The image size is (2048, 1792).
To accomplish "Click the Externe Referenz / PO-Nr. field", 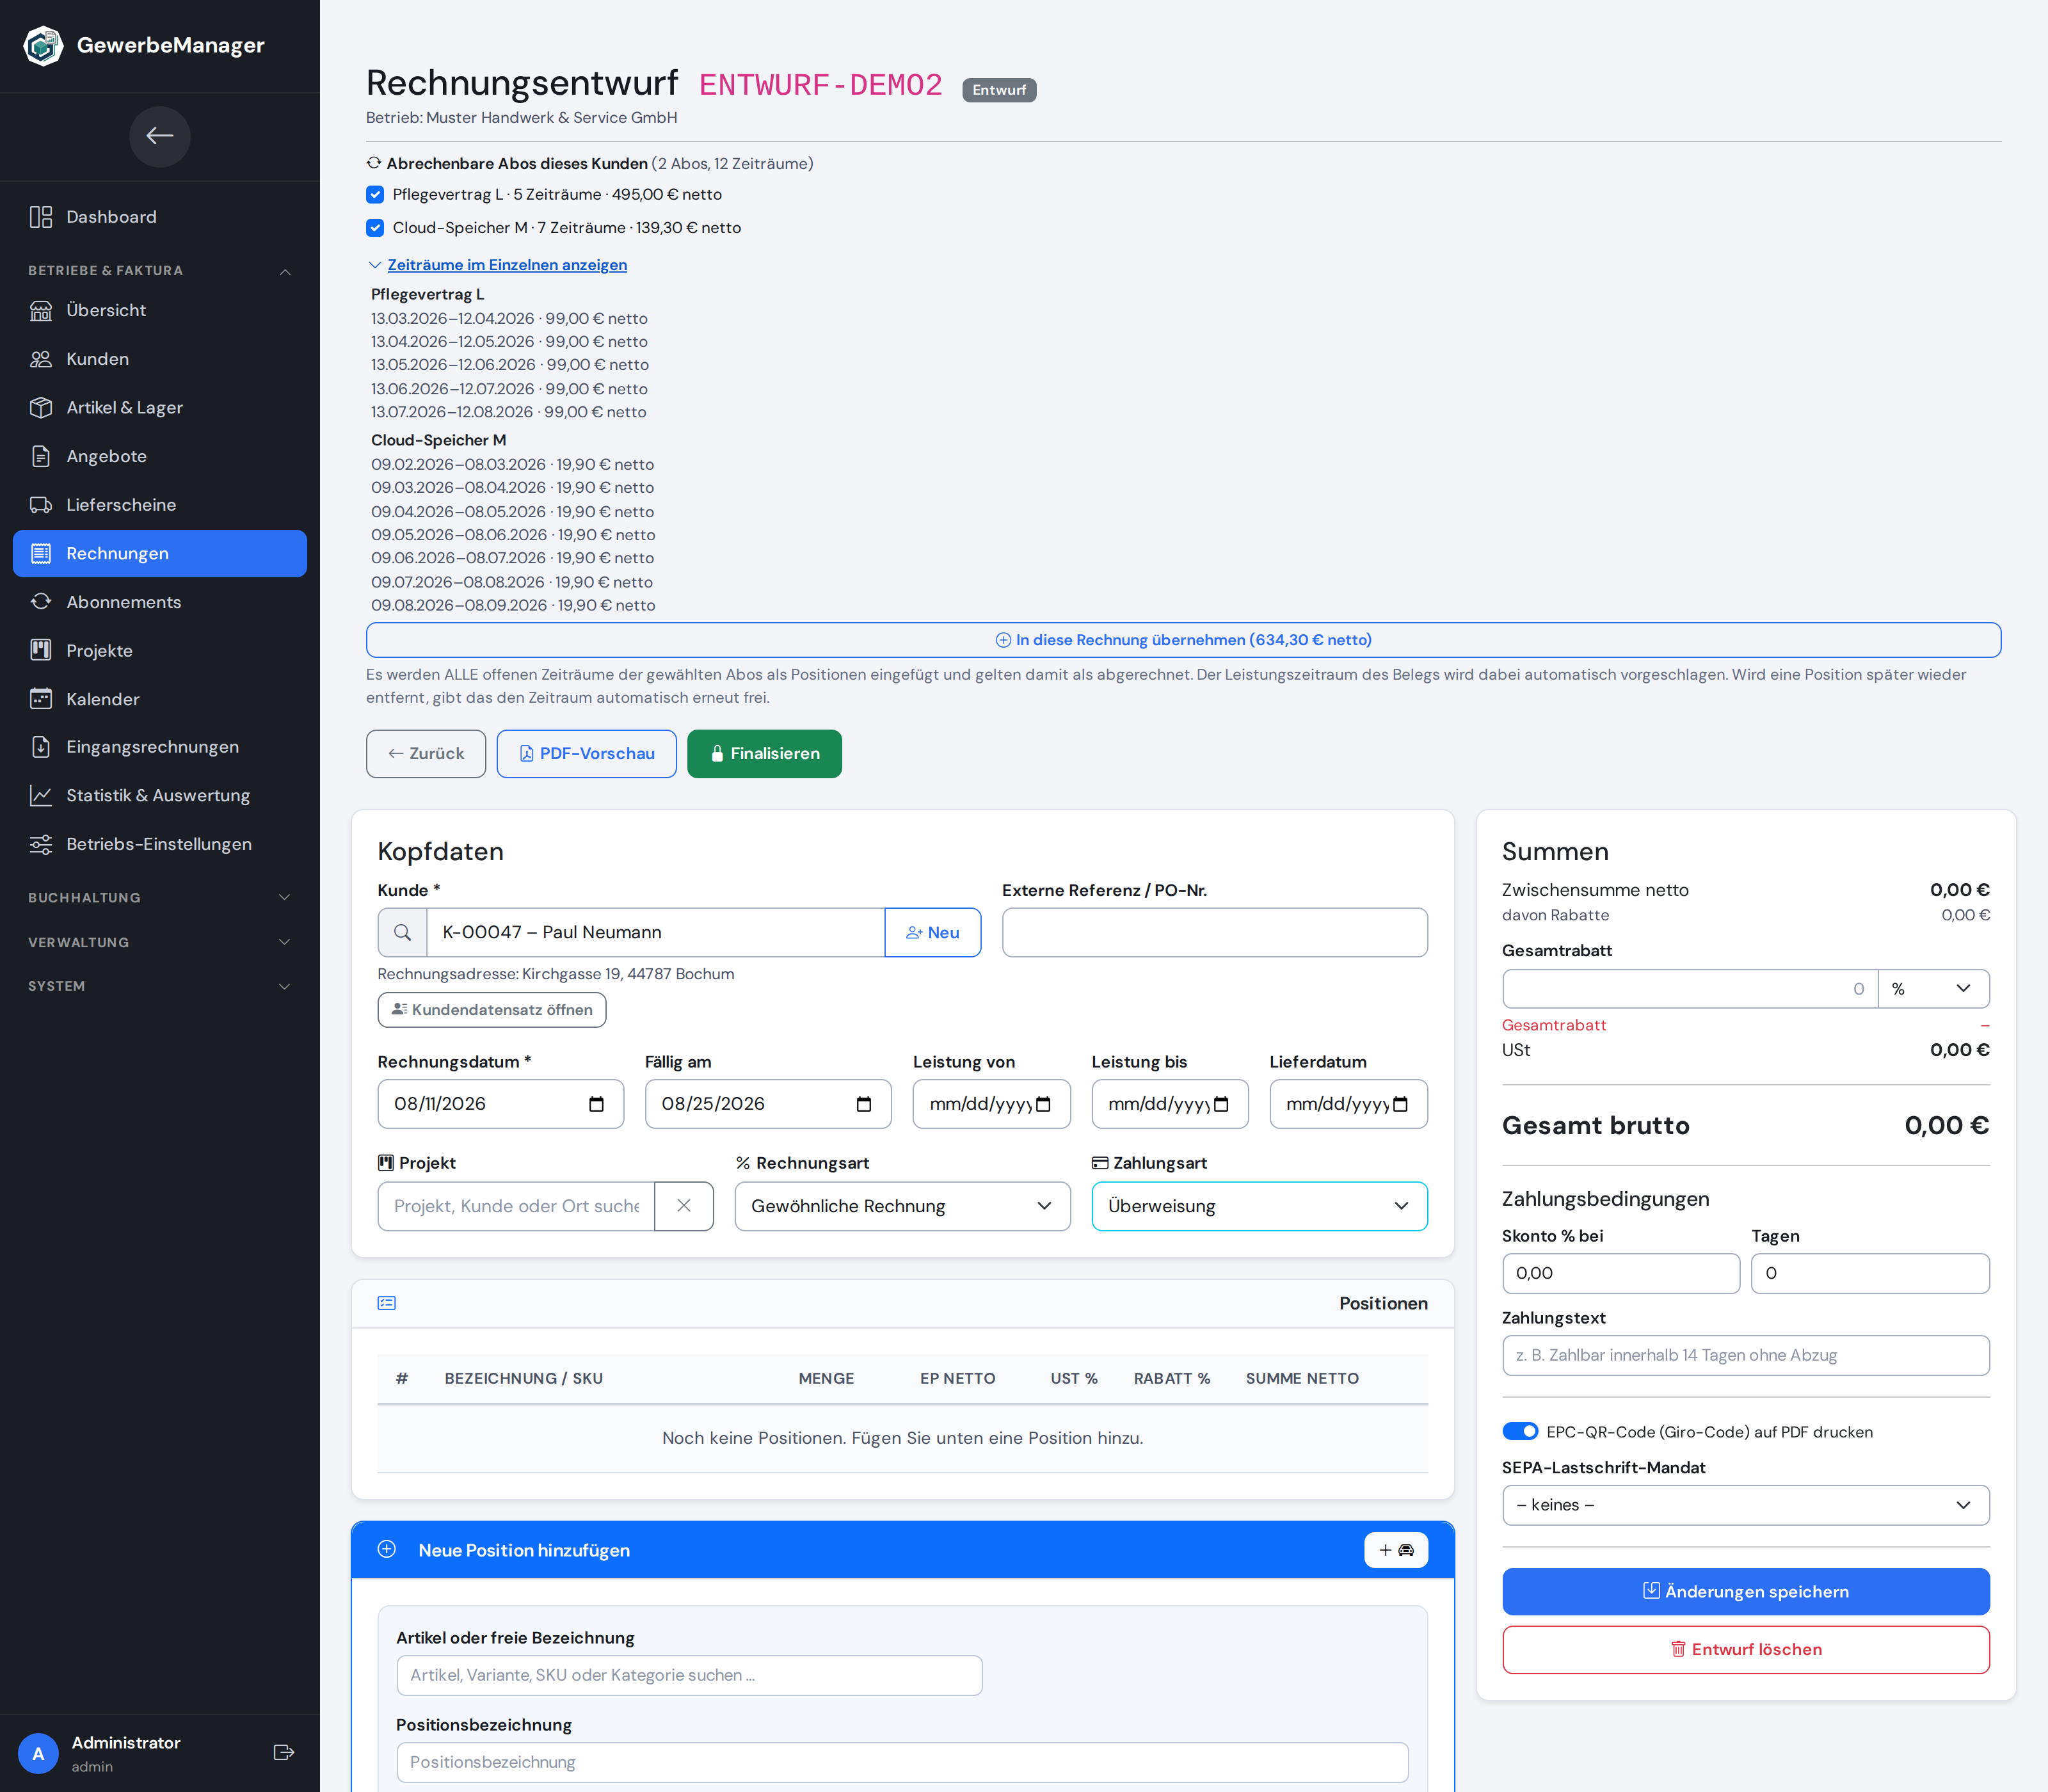I will point(1214,932).
